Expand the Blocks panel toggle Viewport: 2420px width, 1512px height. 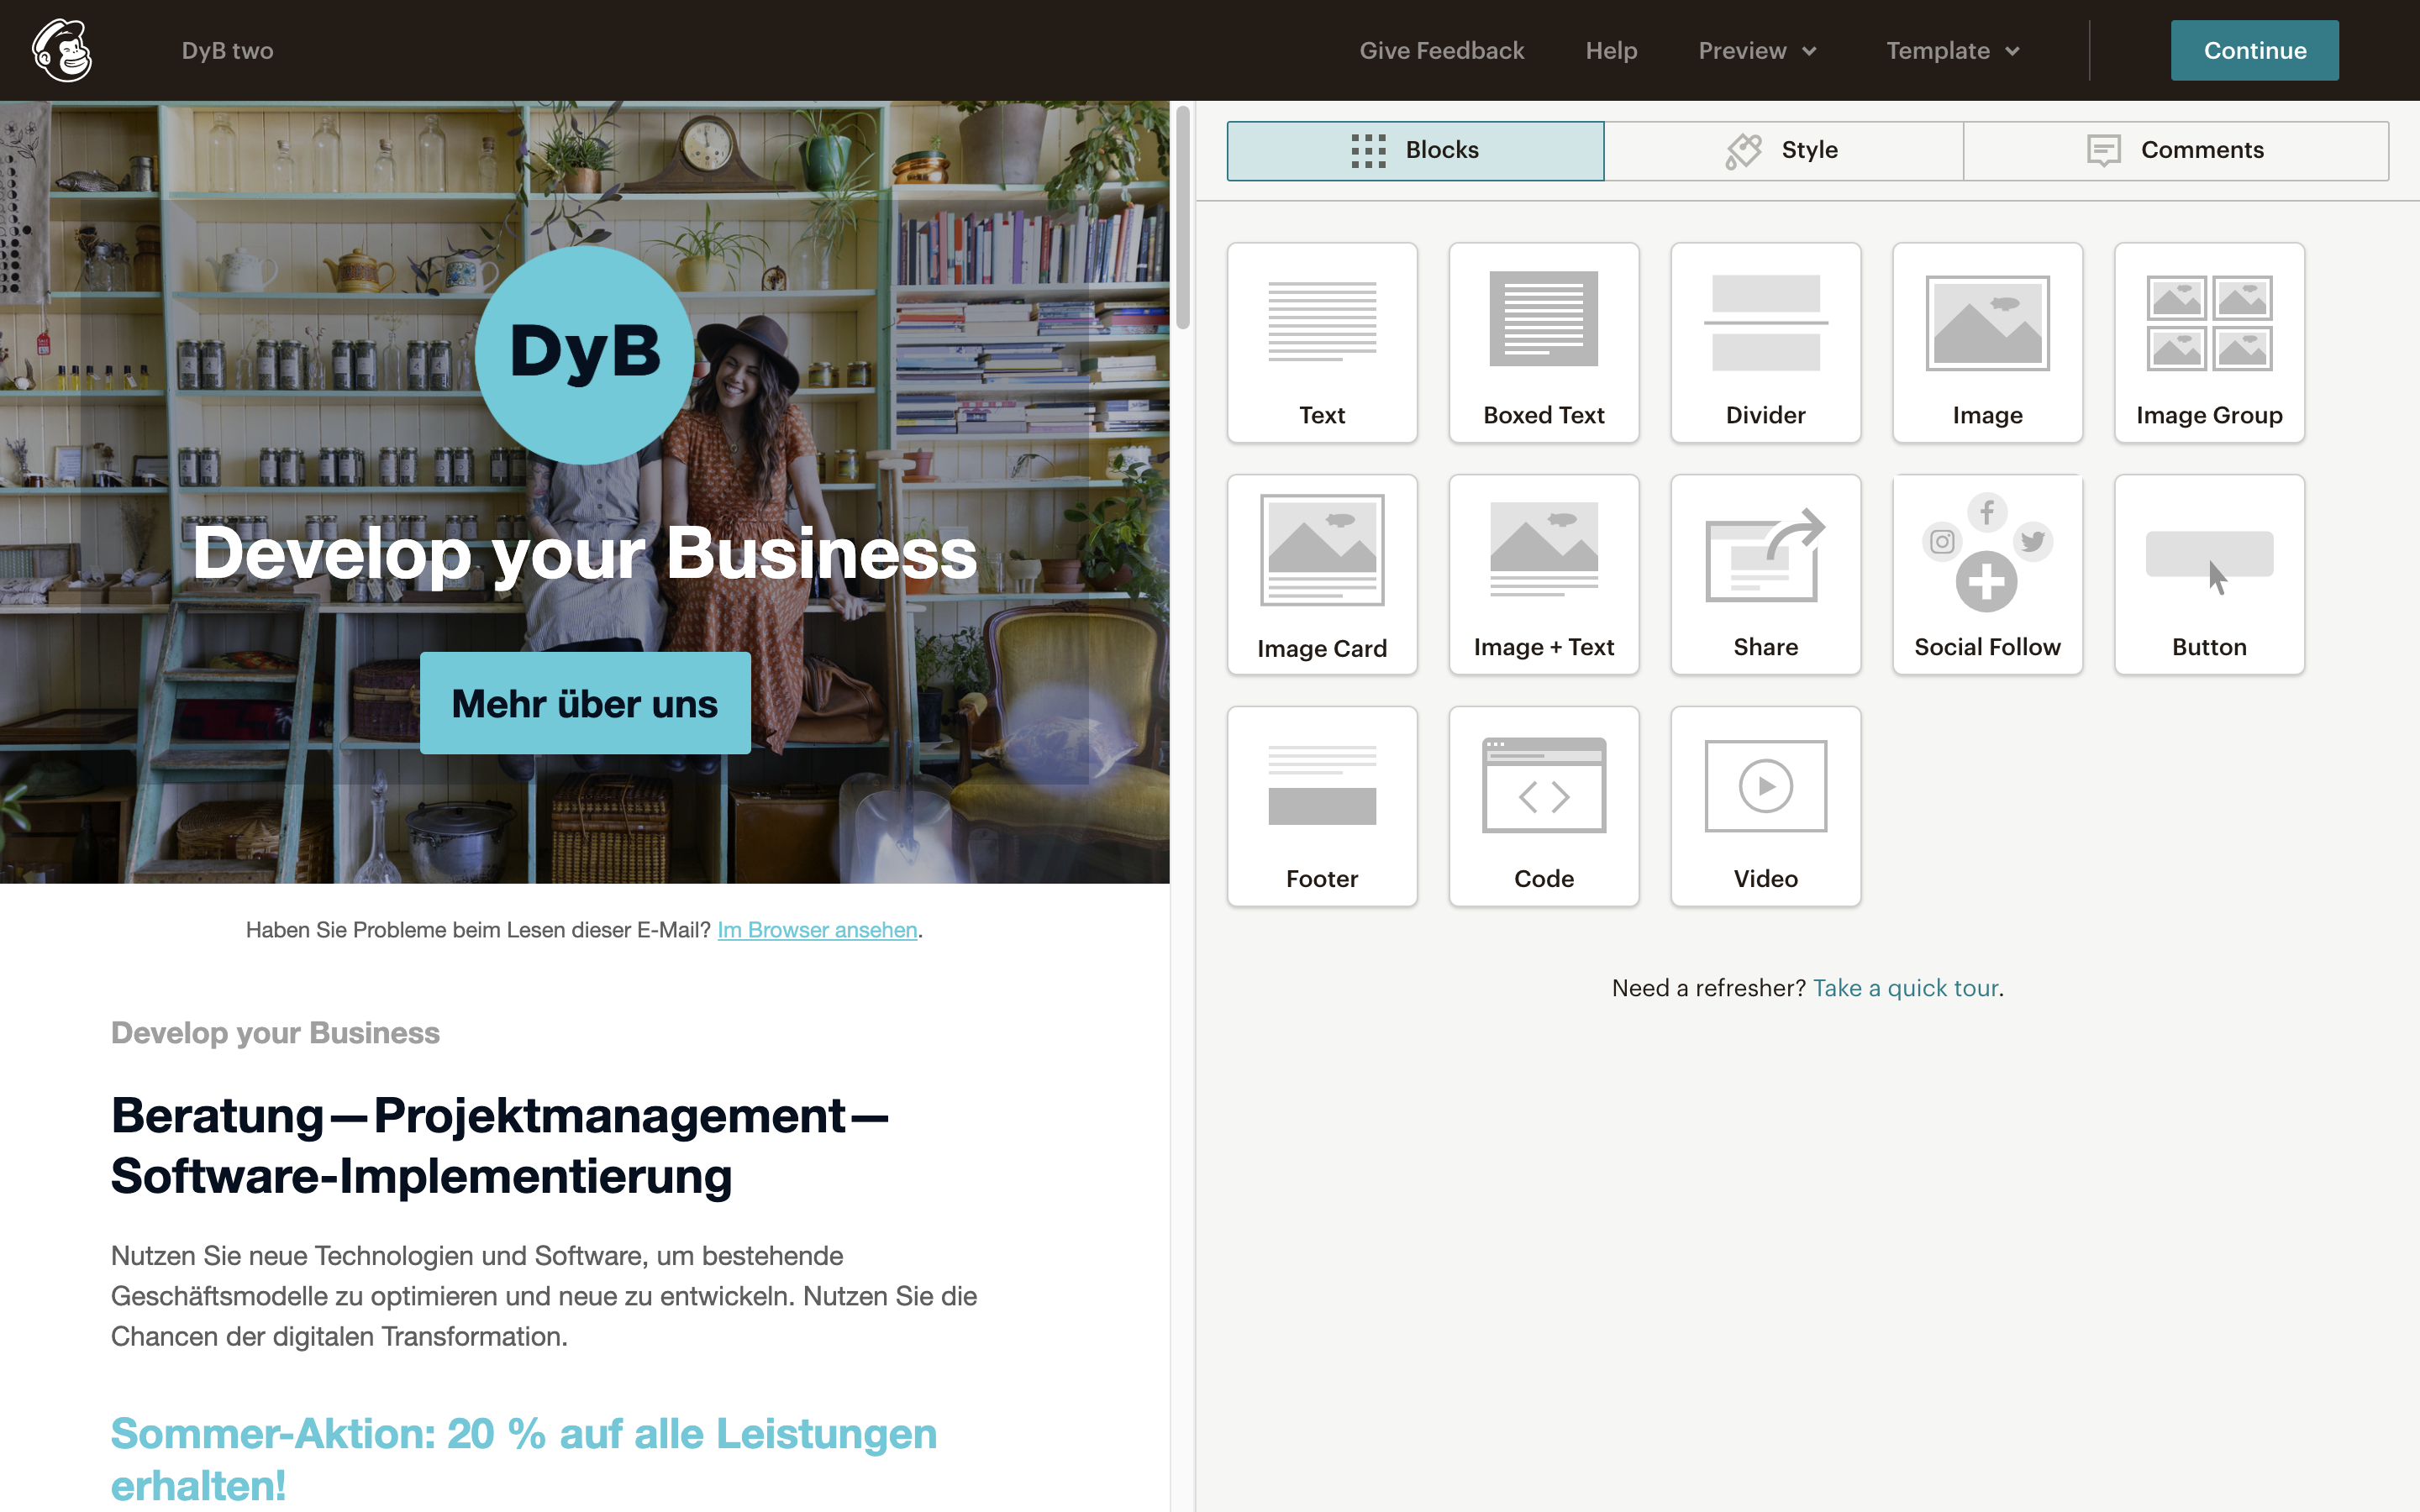pos(1415,148)
